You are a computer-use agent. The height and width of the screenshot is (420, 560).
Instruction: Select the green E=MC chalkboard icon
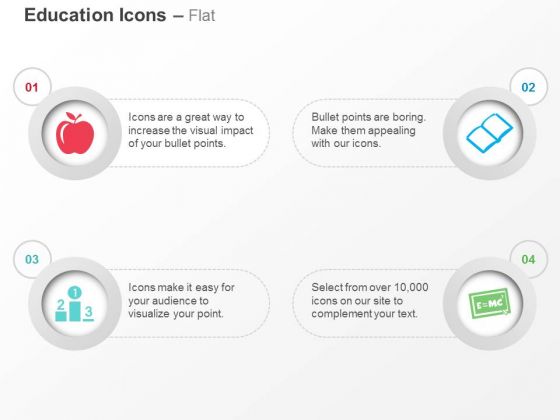[x=490, y=303]
